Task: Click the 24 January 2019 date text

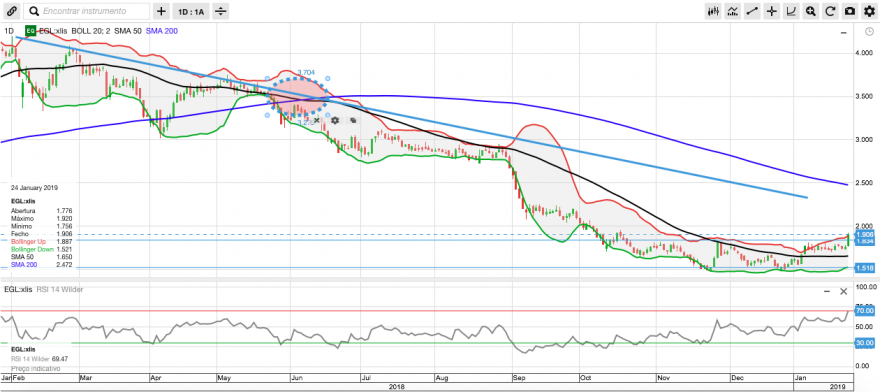Action: click(34, 188)
